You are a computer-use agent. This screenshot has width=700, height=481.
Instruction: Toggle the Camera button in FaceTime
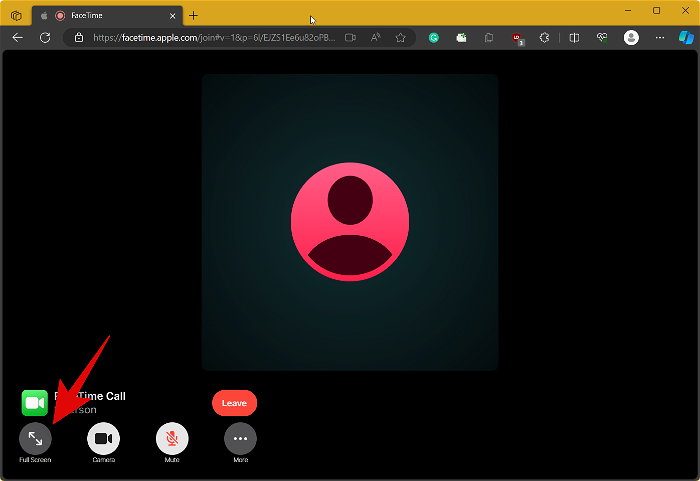104,439
